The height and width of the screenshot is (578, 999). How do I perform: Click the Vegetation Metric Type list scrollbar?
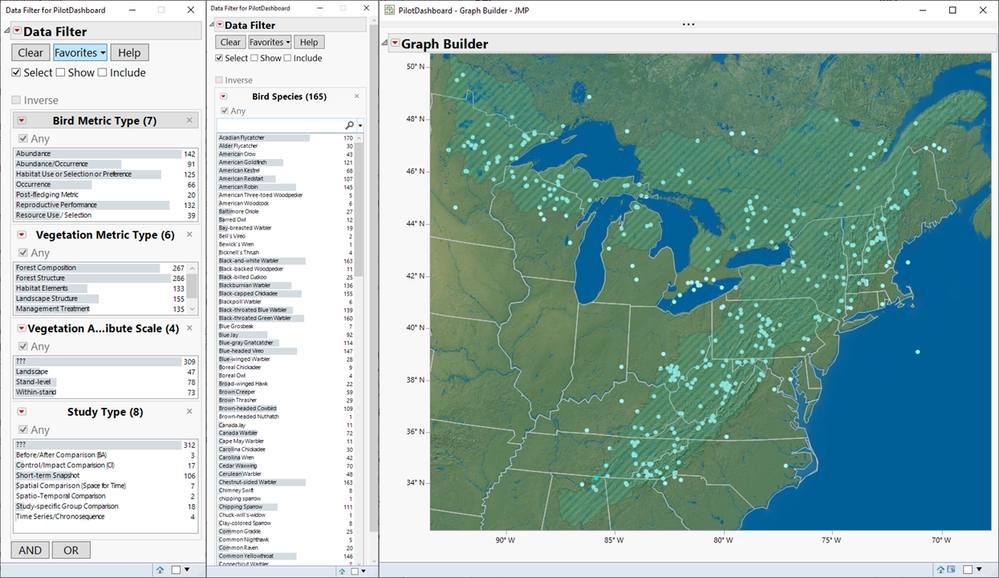tap(192, 285)
